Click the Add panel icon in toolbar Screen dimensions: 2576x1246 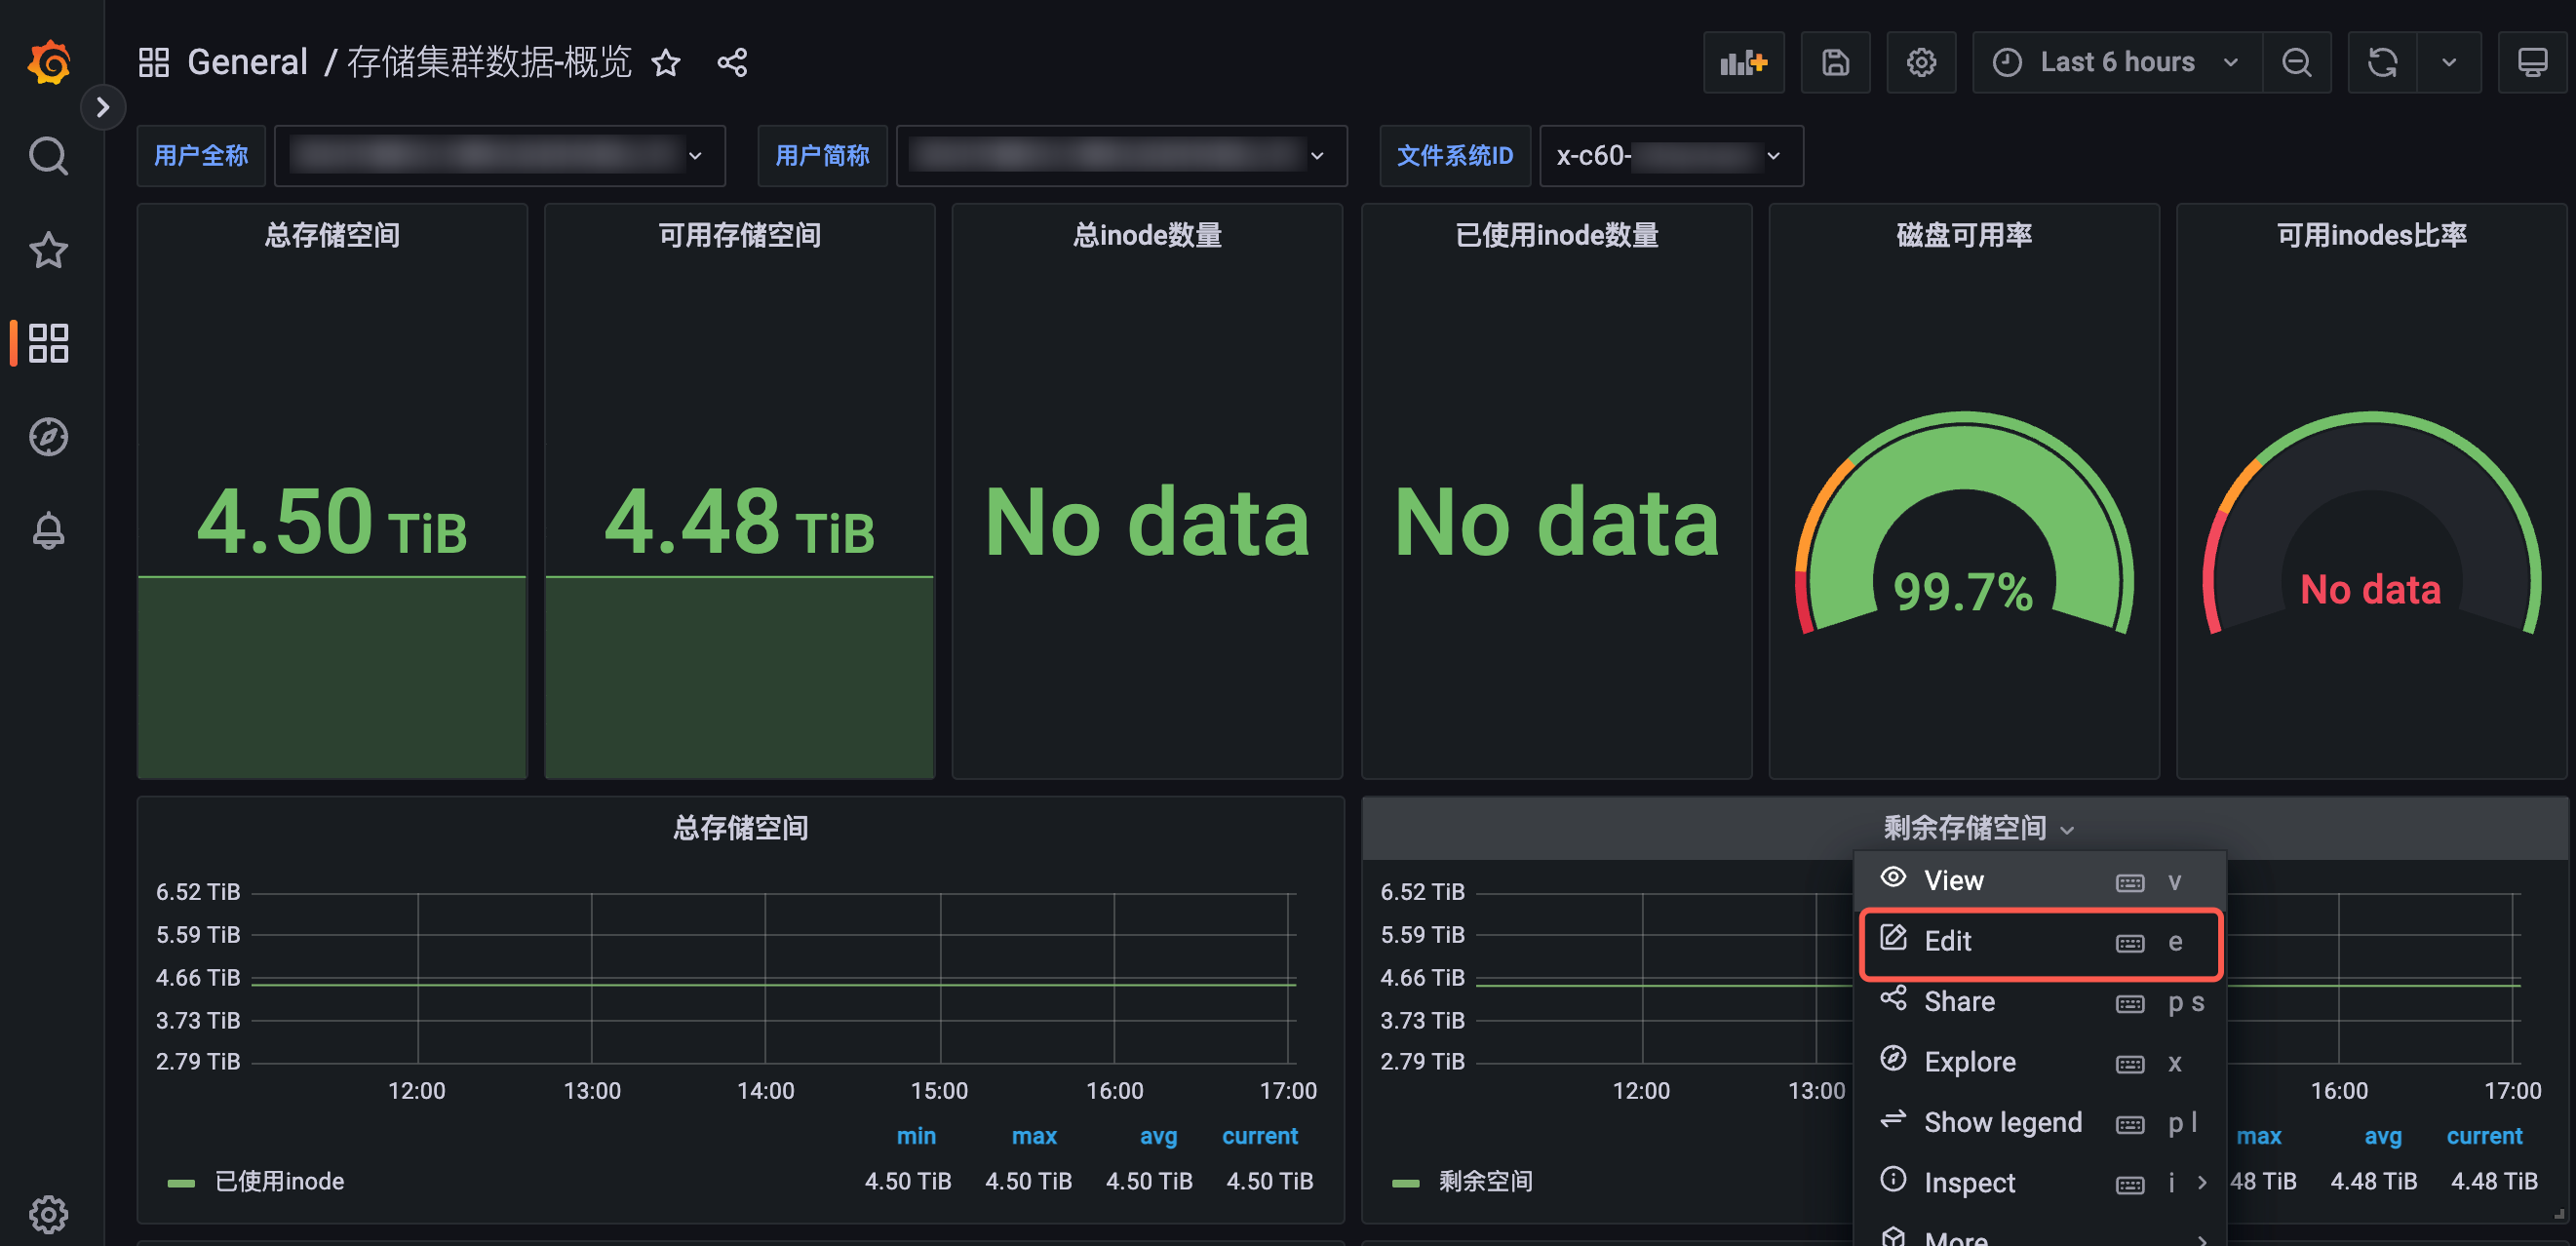1743,63
